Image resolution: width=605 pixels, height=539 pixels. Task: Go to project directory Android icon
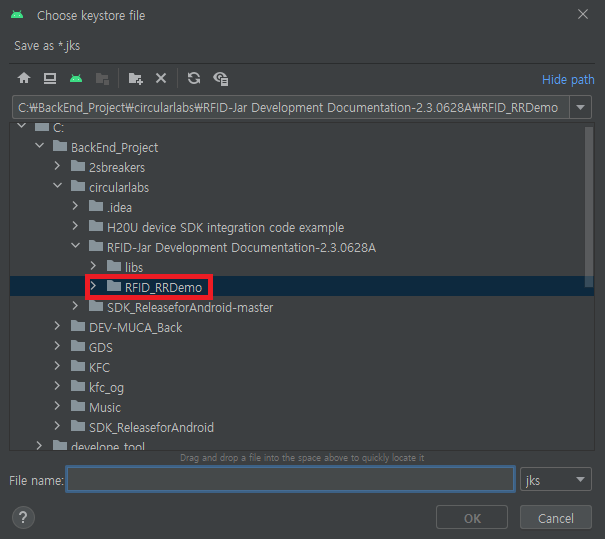click(x=76, y=78)
